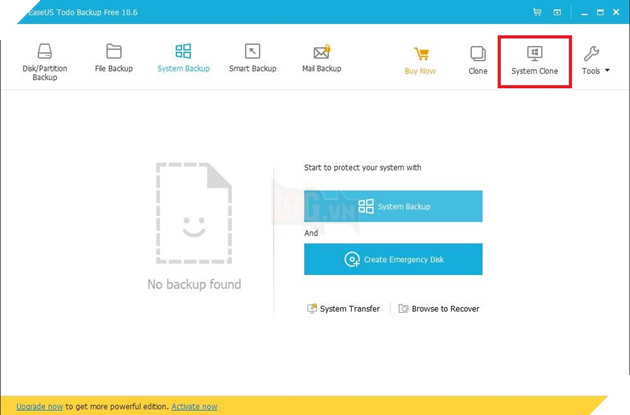The width and height of the screenshot is (630, 415).
Task: Click Create Emergency Disk button
Action: [x=393, y=259]
